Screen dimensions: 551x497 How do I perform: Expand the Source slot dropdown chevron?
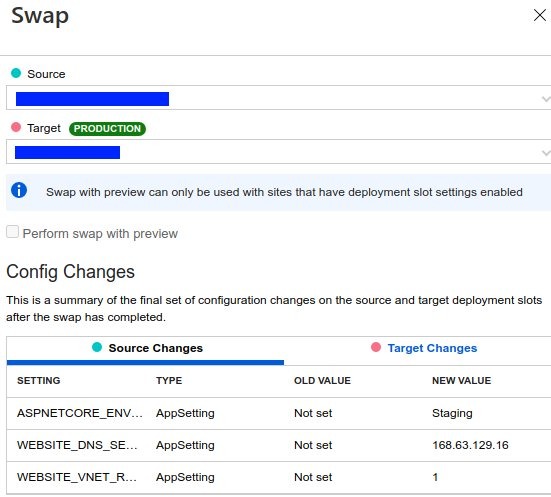(546, 99)
